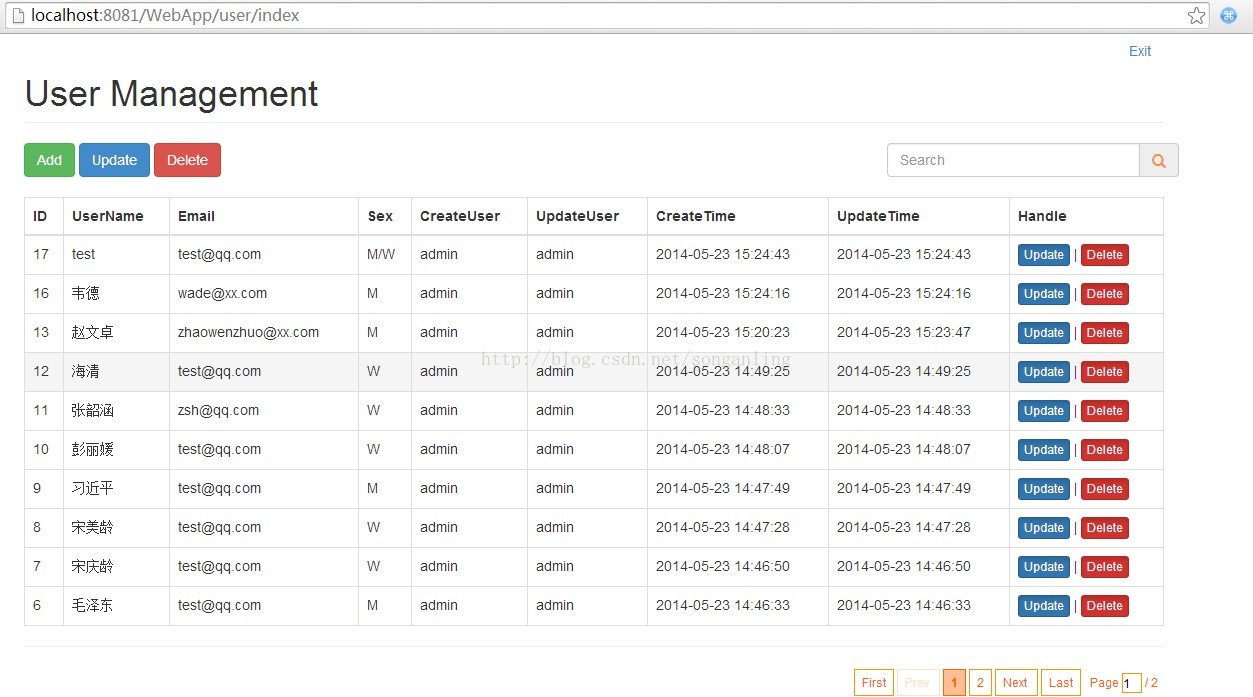
Task: Delete row with ID 12
Action: coord(1104,372)
